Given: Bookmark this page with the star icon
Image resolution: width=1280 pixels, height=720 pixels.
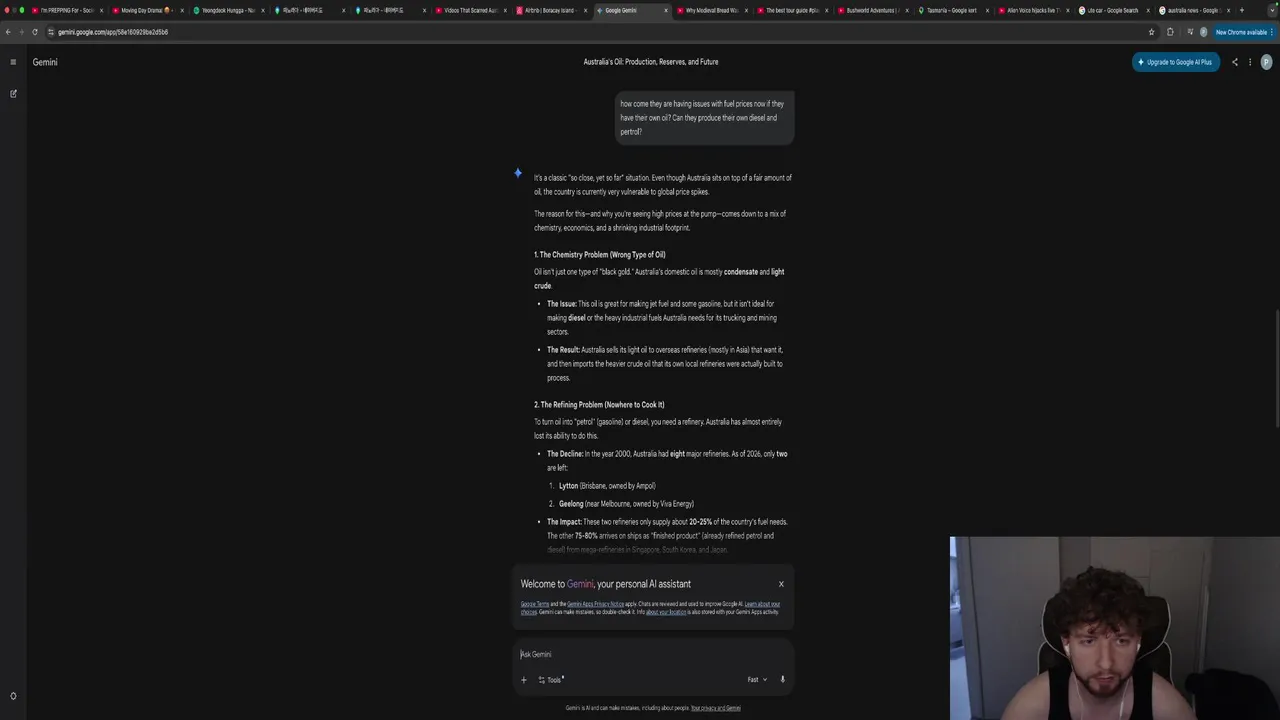Looking at the screenshot, I should [1151, 32].
